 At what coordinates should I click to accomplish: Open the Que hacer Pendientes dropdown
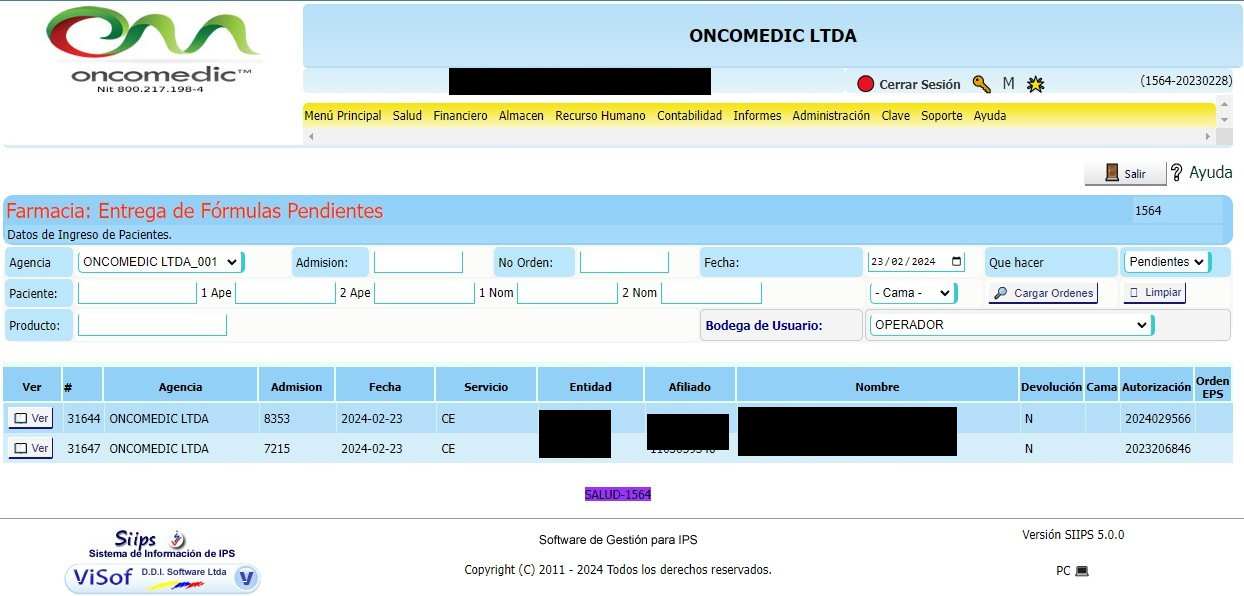(1166, 262)
